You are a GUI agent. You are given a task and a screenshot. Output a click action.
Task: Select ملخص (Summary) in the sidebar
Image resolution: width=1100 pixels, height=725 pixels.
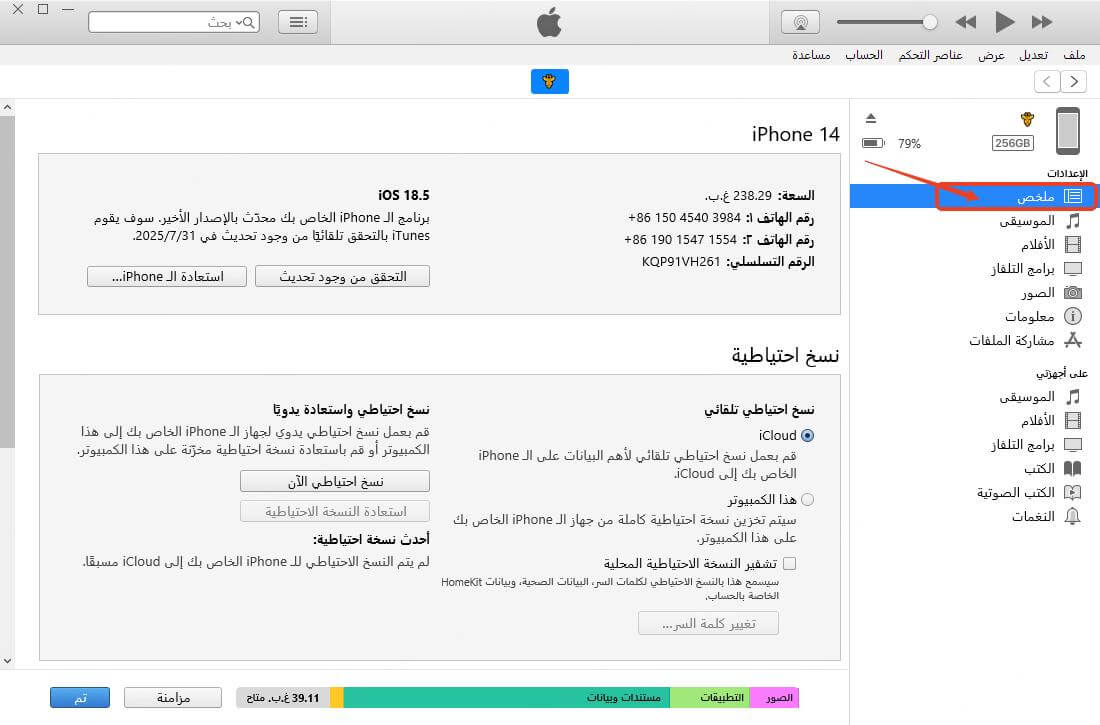pyautogui.click(x=972, y=197)
